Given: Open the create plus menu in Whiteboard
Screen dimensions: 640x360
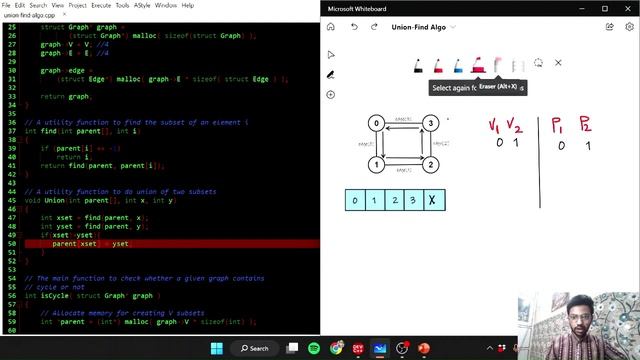Looking at the screenshot, I should click(x=331, y=95).
